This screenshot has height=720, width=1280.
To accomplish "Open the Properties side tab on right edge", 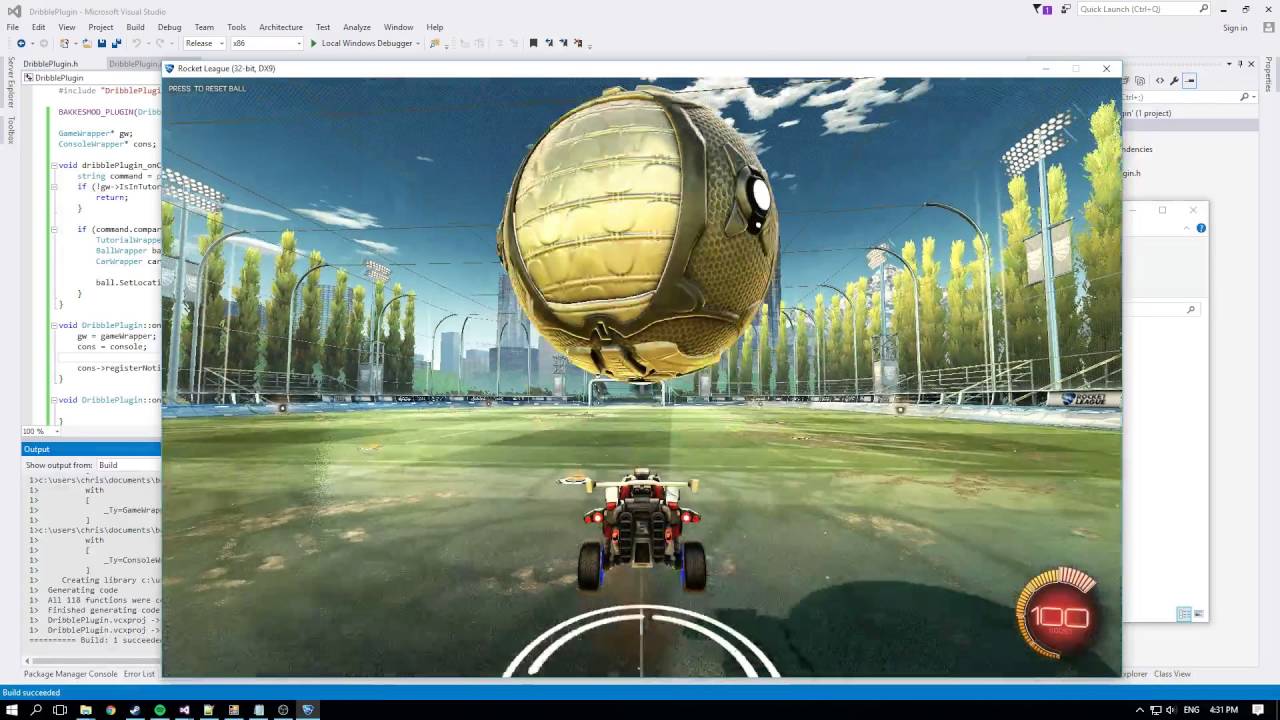I will [1268, 74].
